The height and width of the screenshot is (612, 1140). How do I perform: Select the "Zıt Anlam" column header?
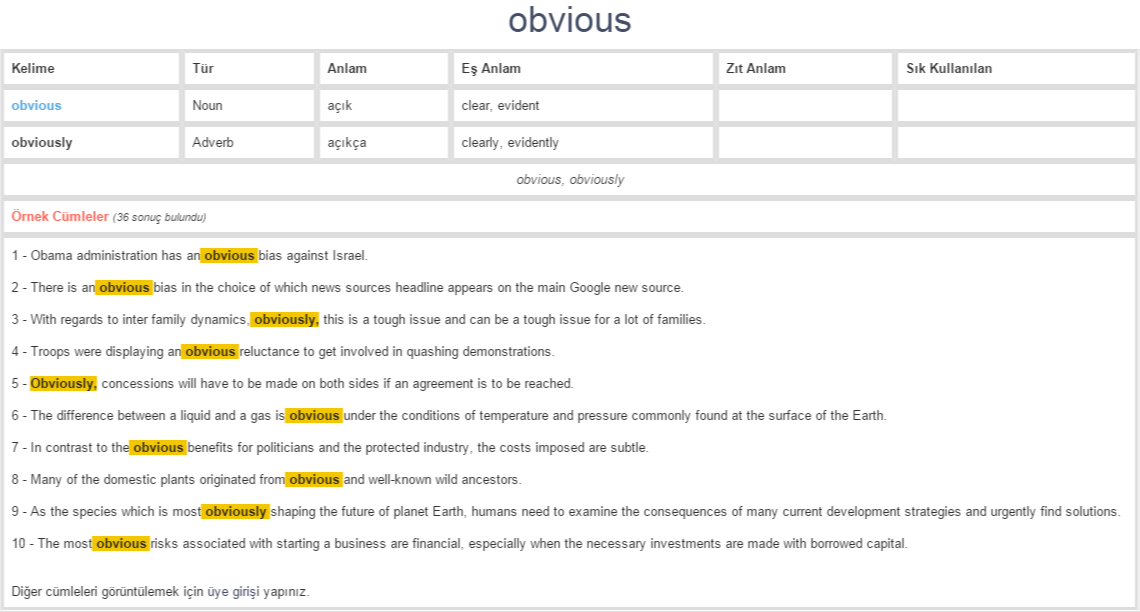(x=756, y=69)
